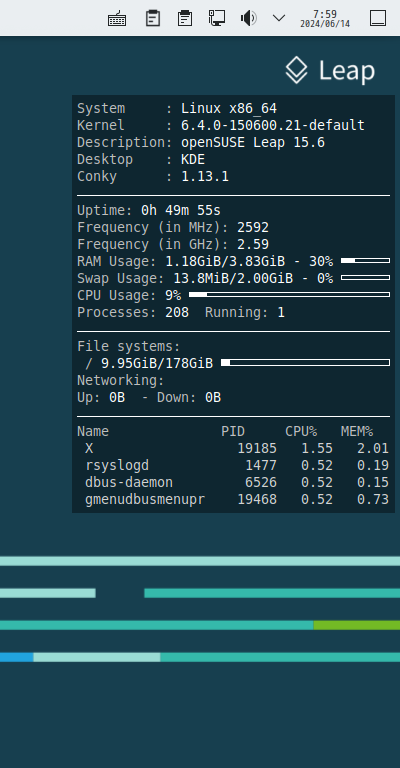The image size is (400, 768).
Task: Select the gmenudbusmenupr process row
Action: point(233,500)
